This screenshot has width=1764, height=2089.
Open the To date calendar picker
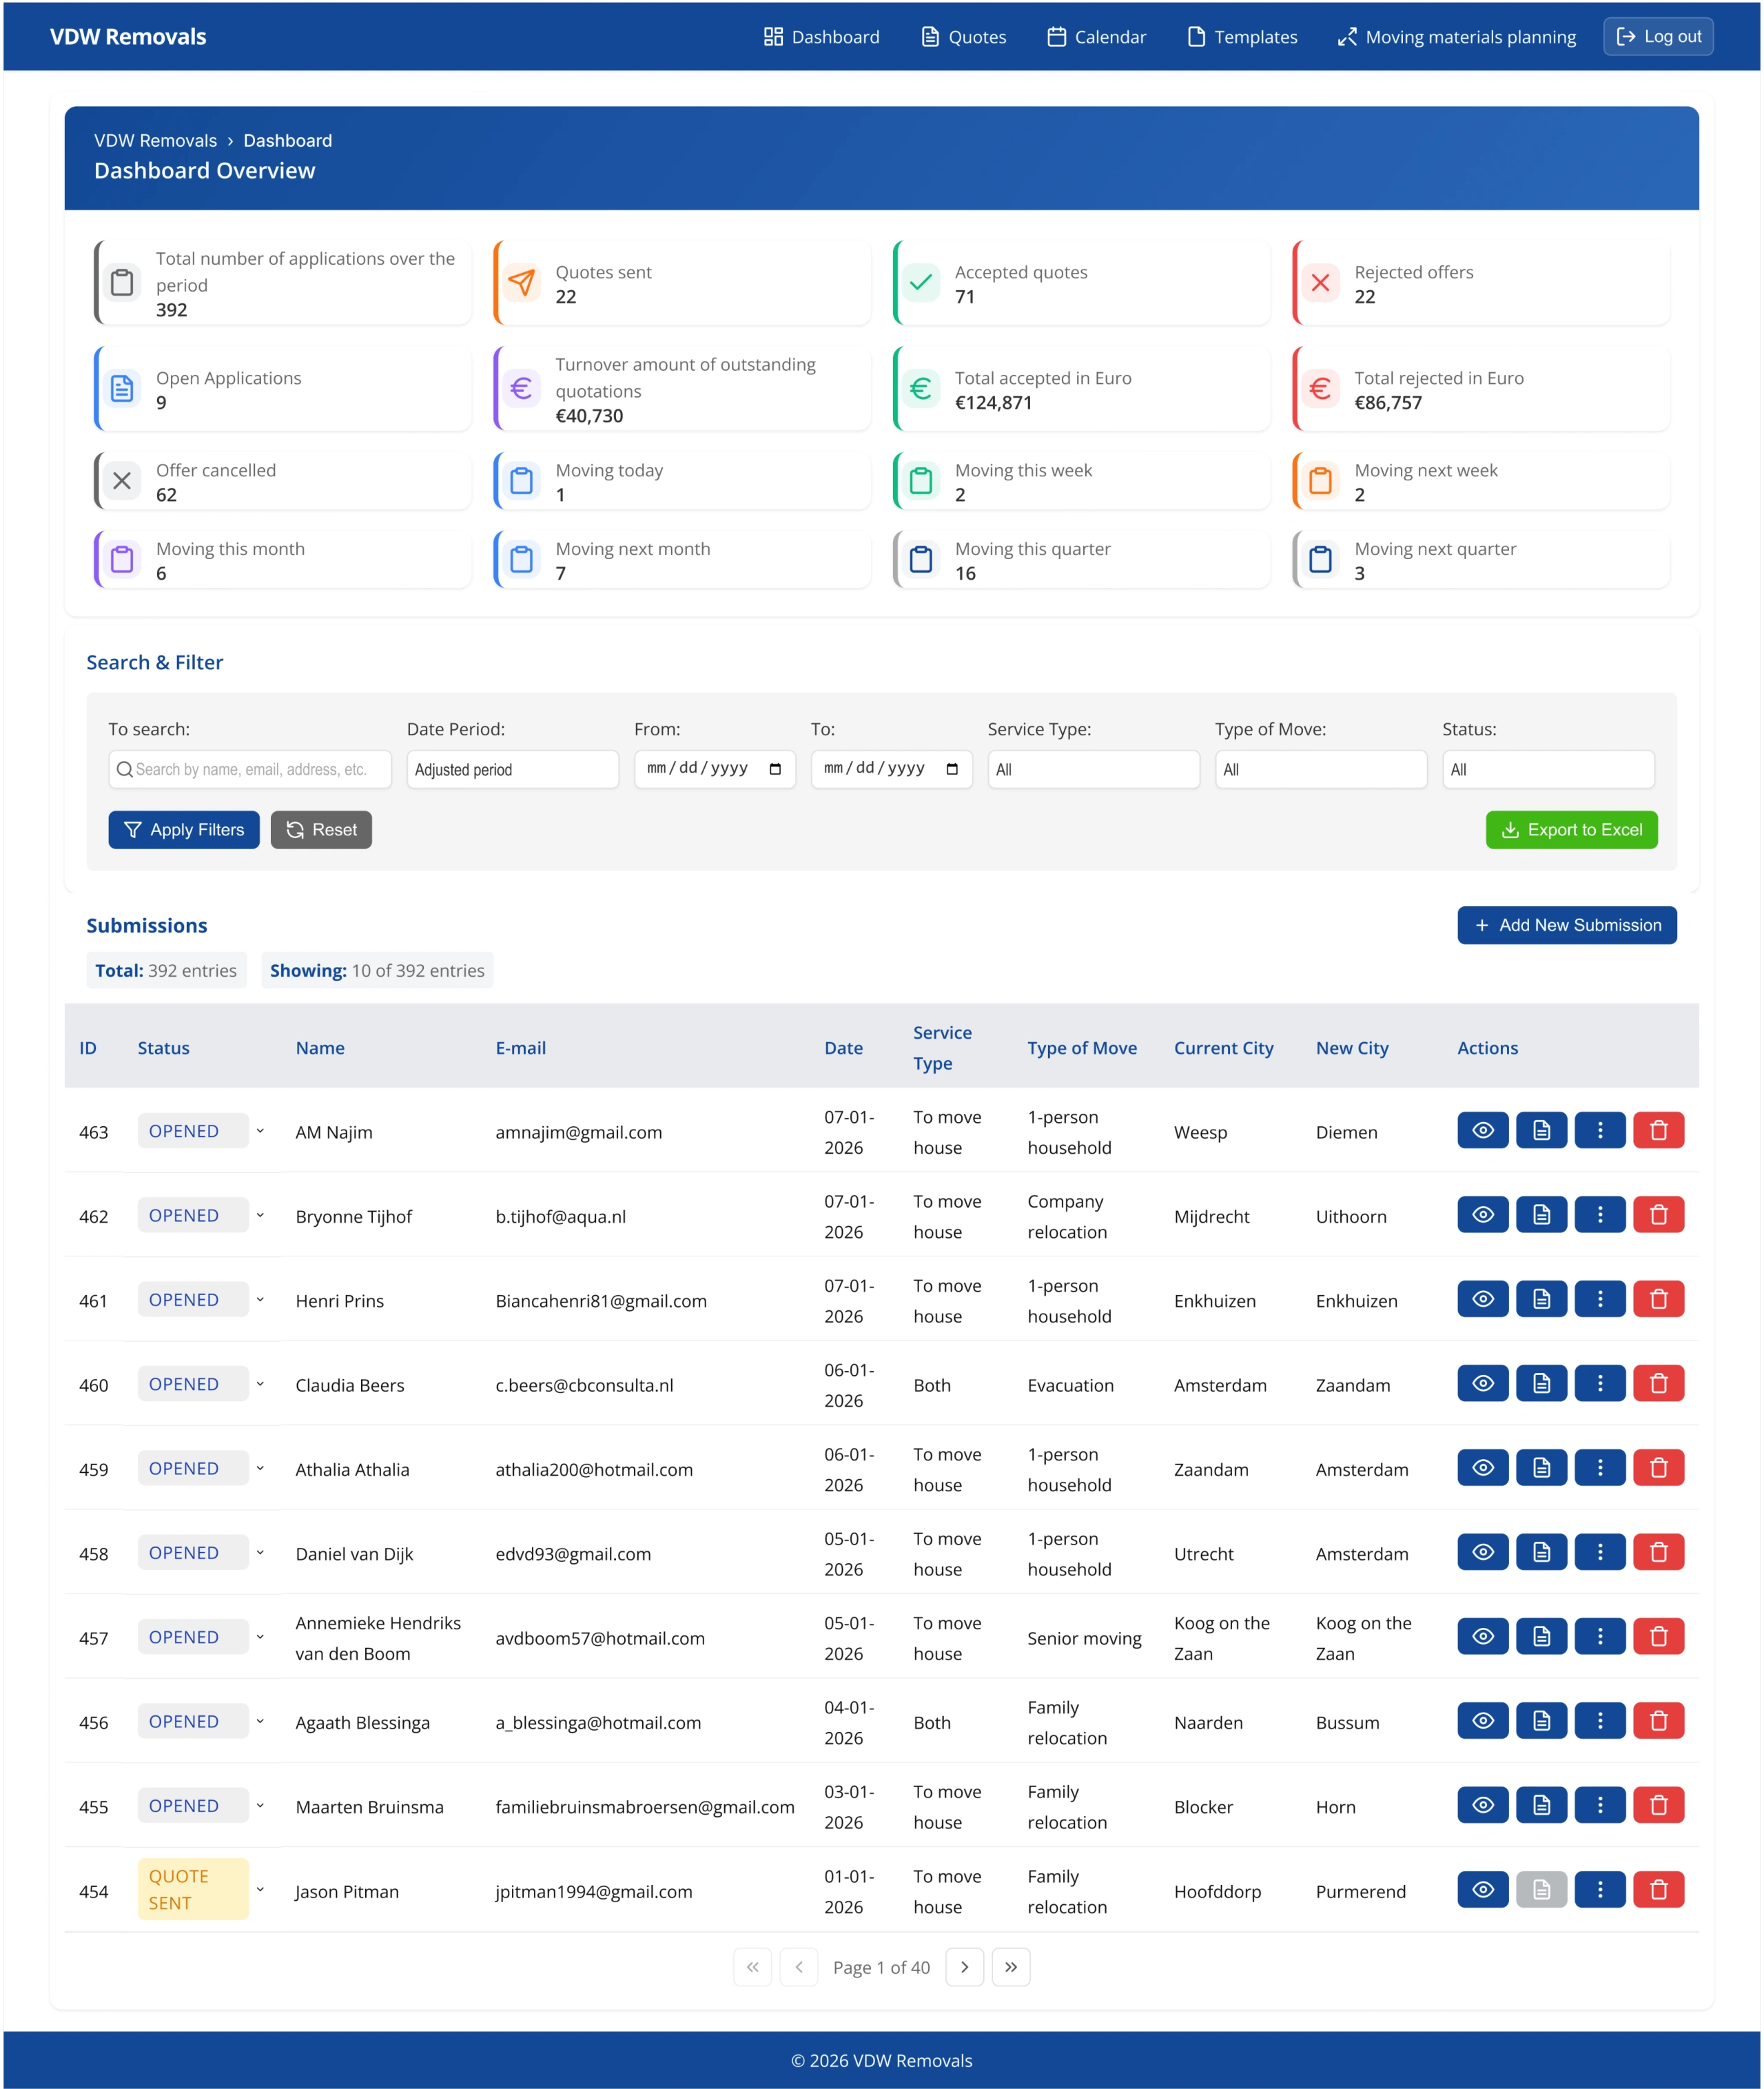pos(952,769)
